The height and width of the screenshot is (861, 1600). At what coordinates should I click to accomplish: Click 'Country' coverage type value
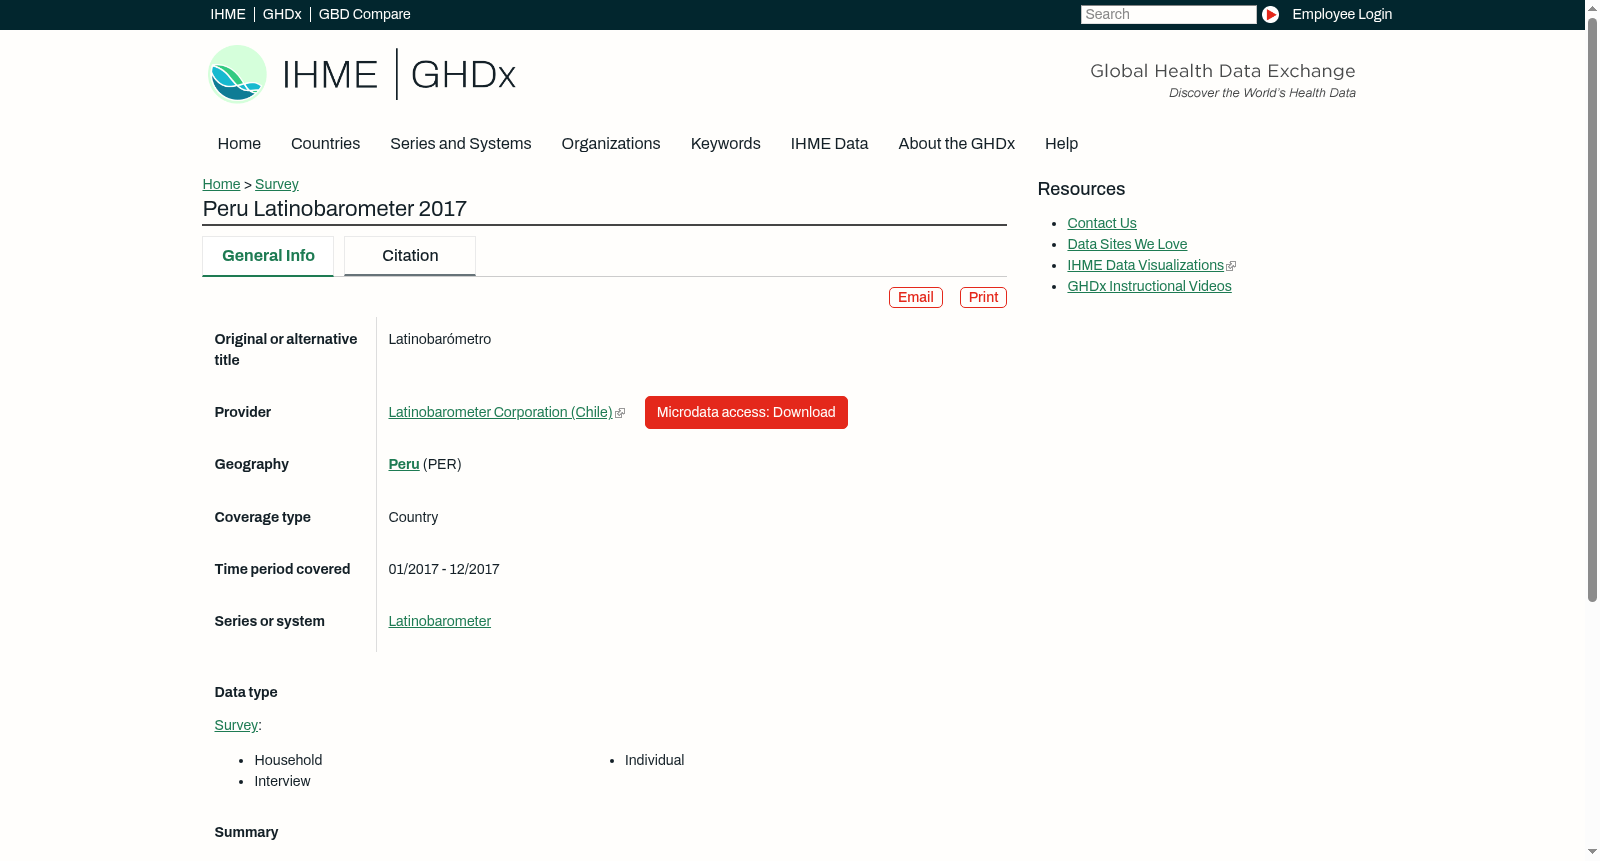point(413,517)
